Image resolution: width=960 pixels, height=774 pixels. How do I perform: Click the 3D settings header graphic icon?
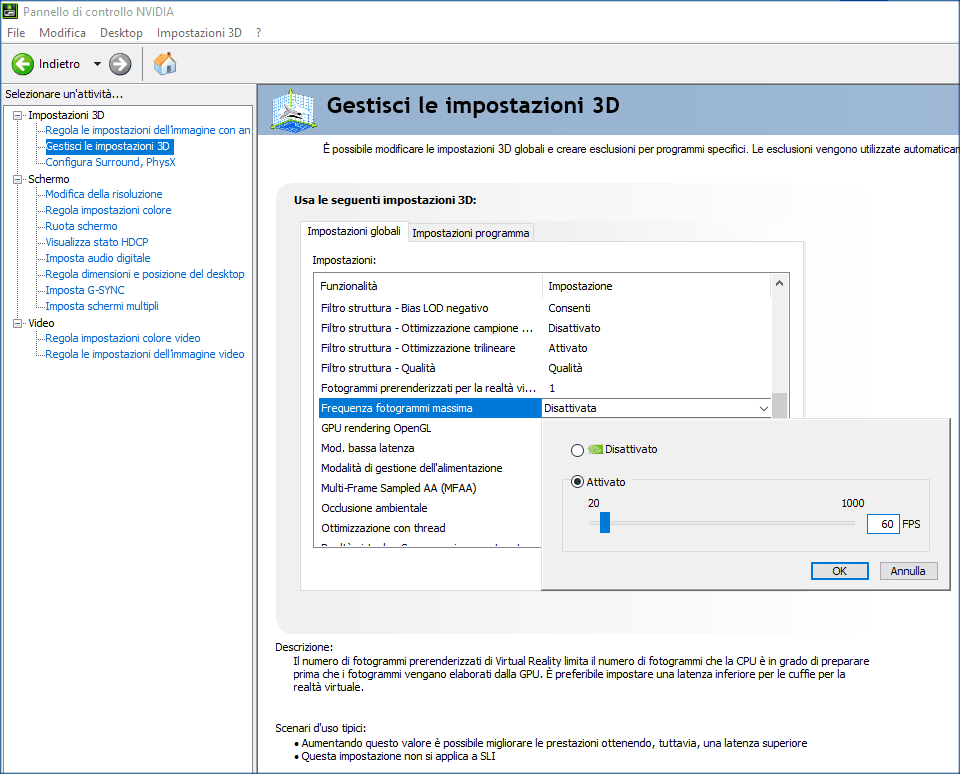pyautogui.click(x=294, y=109)
